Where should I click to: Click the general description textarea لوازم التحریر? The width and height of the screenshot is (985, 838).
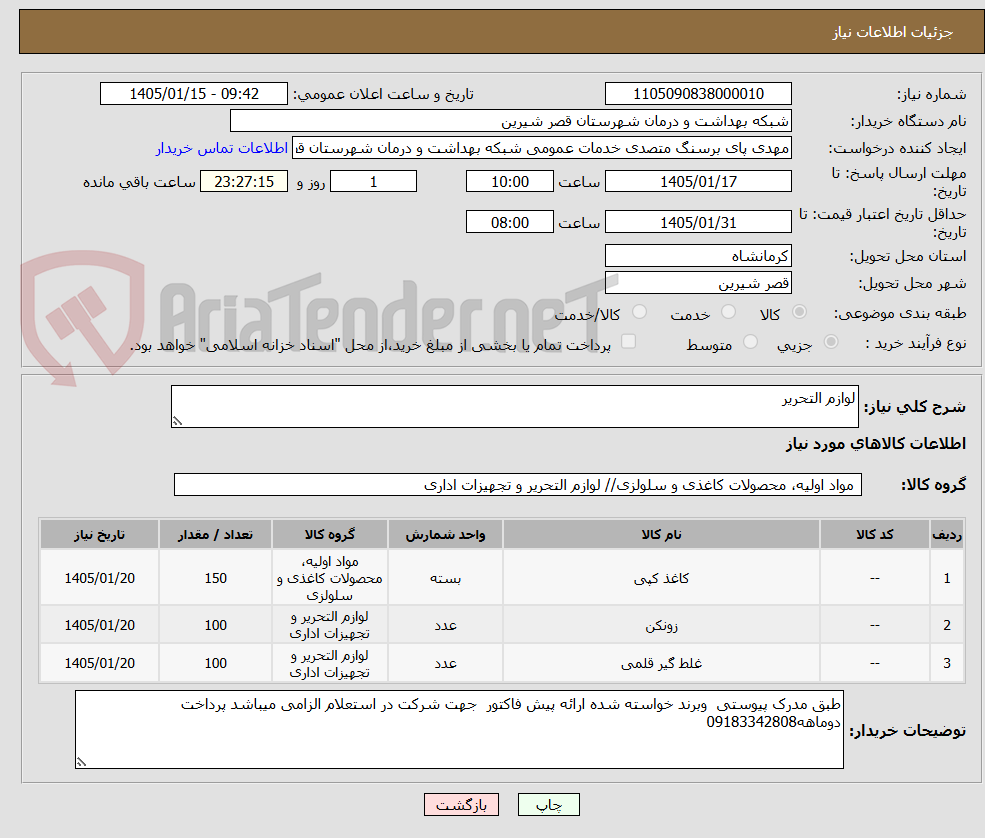click(x=514, y=406)
